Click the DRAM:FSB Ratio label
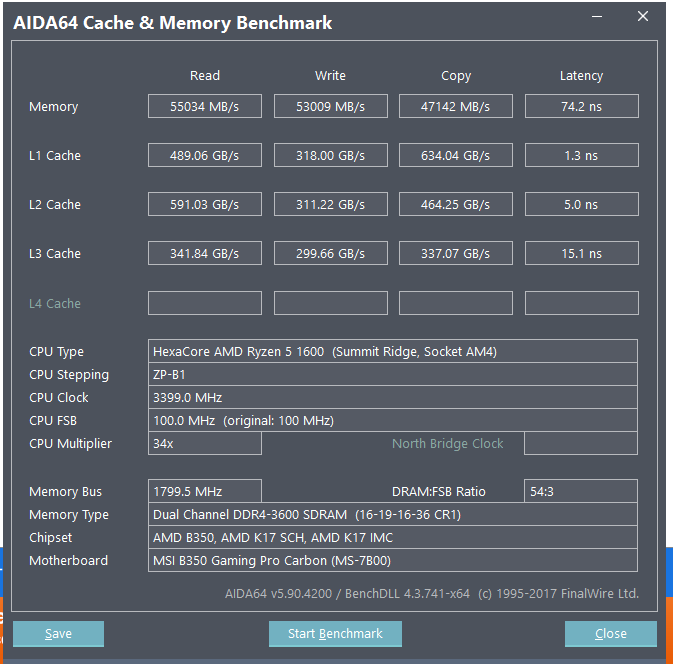 click(438, 491)
